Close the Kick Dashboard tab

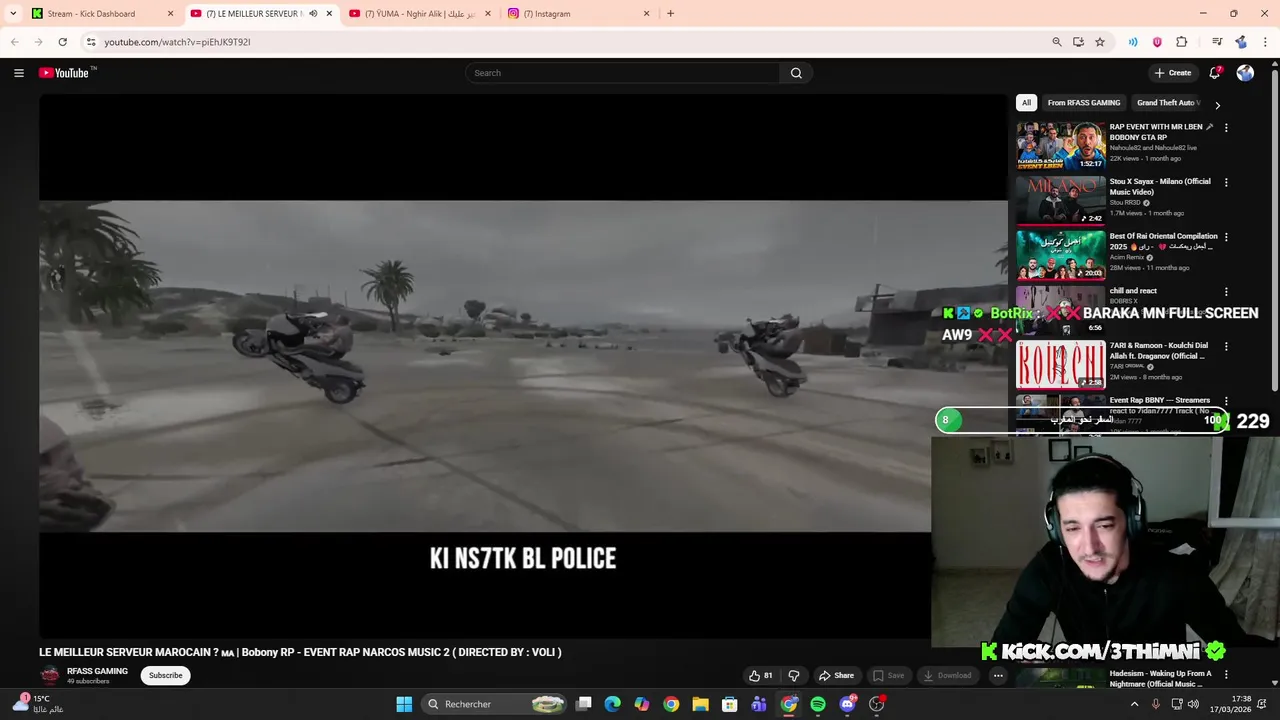pos(170,14)
